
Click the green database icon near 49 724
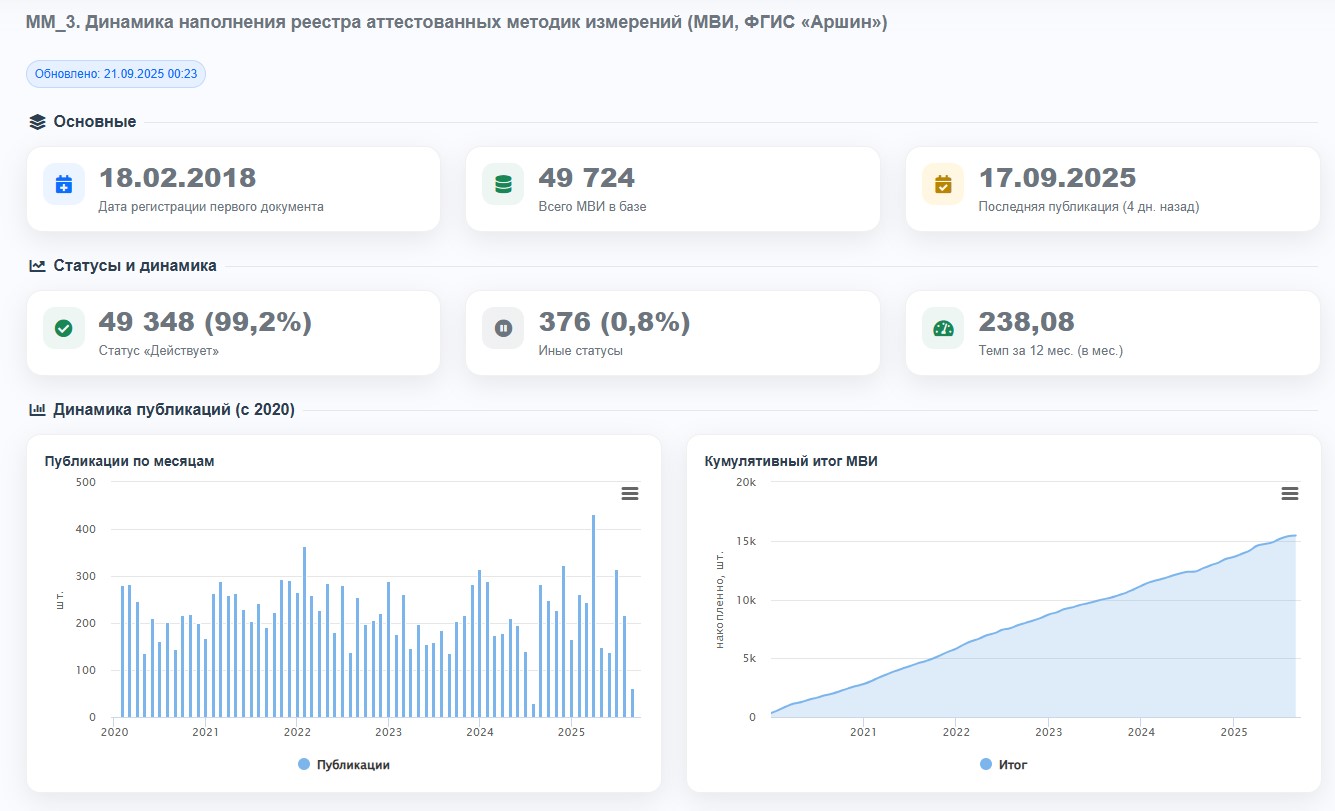[x=503, y=184]
